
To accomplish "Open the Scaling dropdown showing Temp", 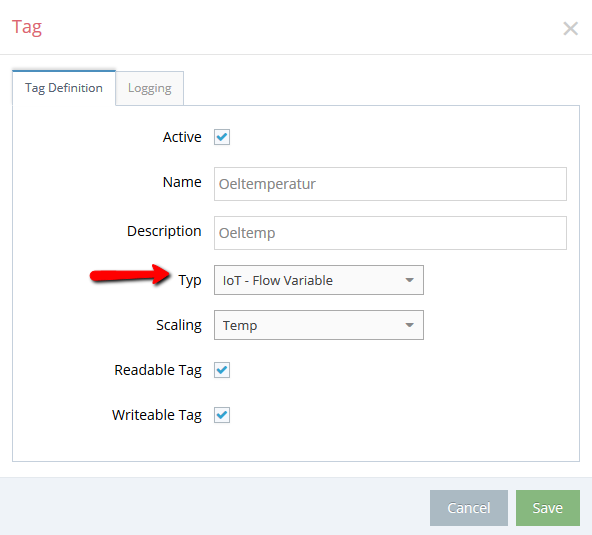I will pos(319,325).
